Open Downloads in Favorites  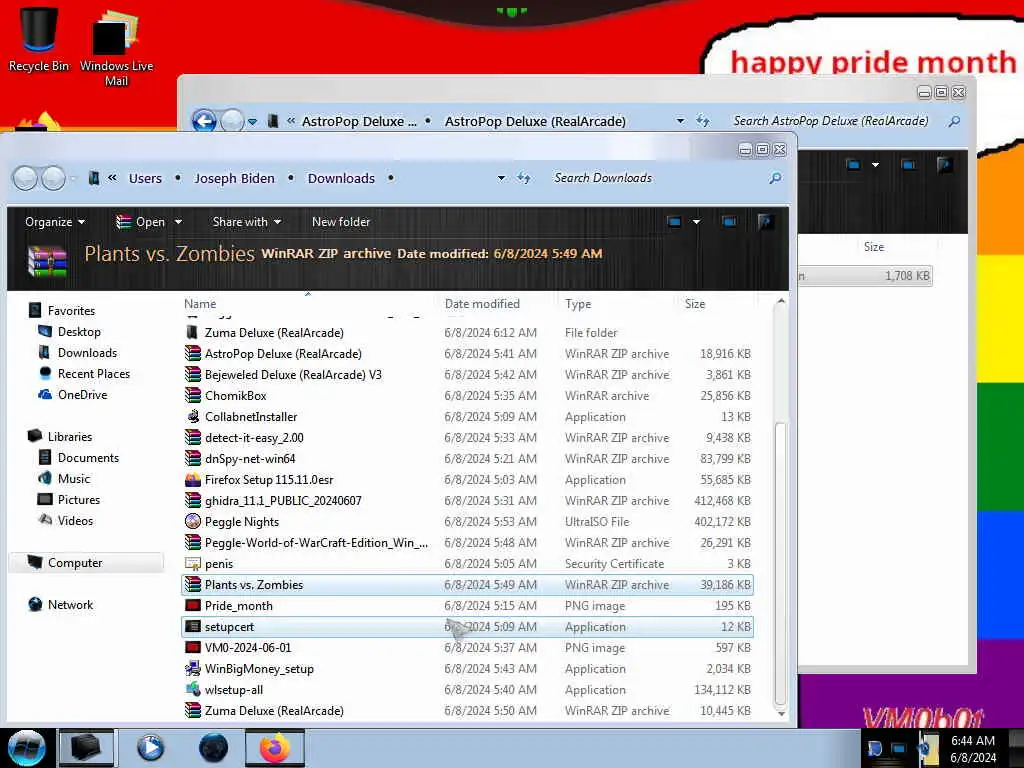(87, 353)
